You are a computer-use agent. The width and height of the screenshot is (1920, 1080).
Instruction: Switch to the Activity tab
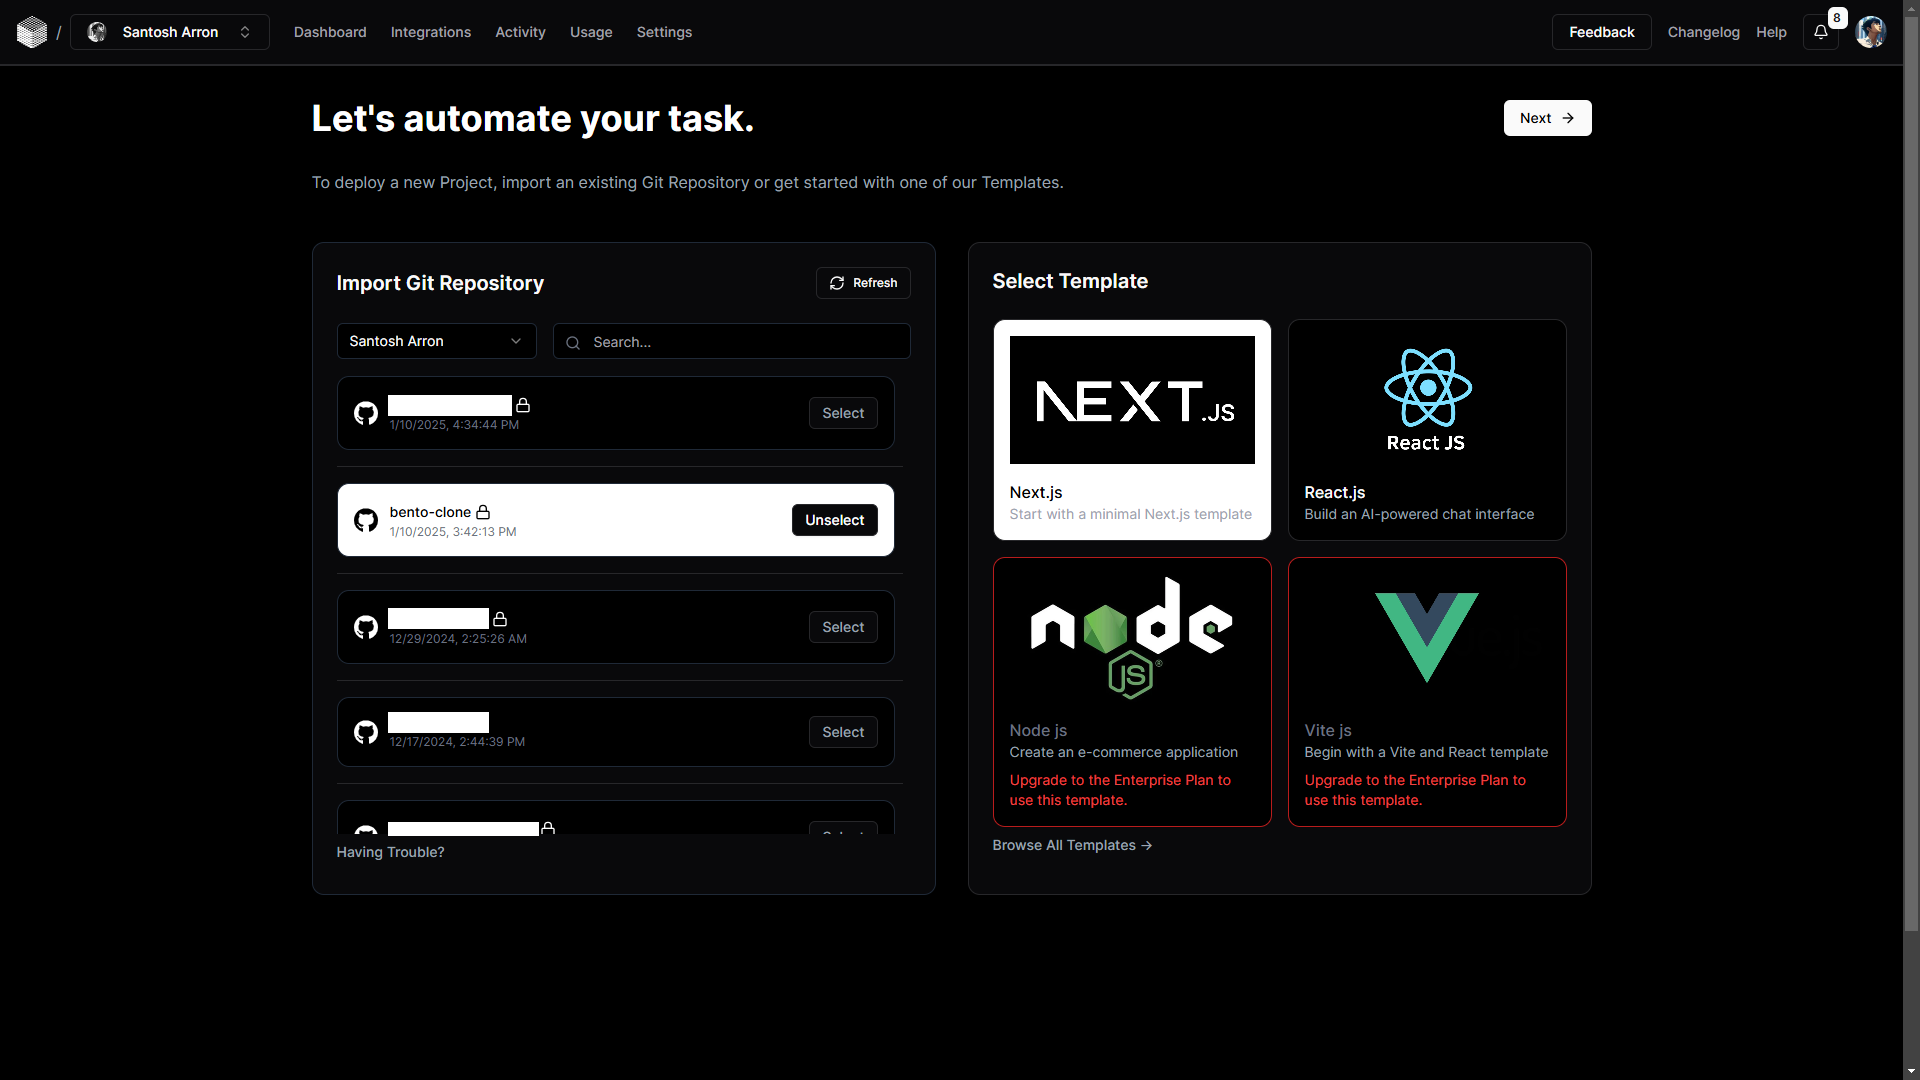pyautogui.click(x=520, y=32)
